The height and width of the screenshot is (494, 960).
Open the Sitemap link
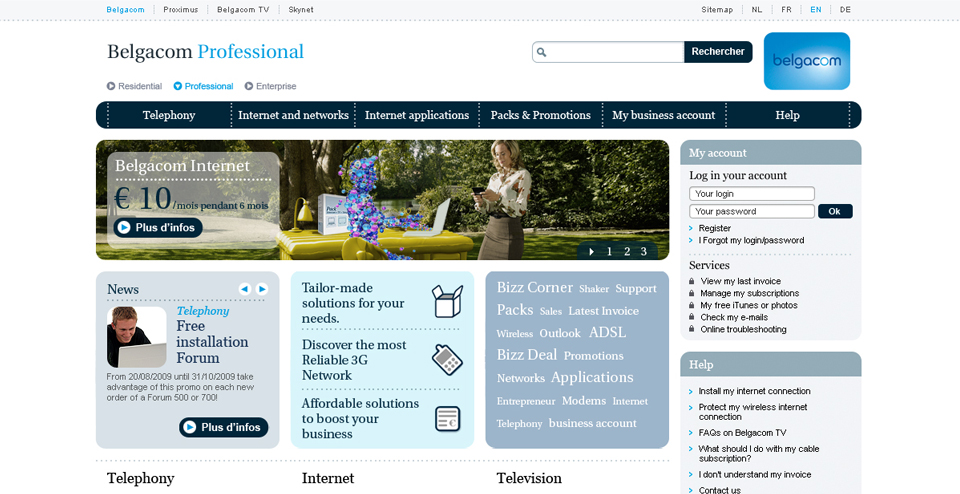pos(717,10)
